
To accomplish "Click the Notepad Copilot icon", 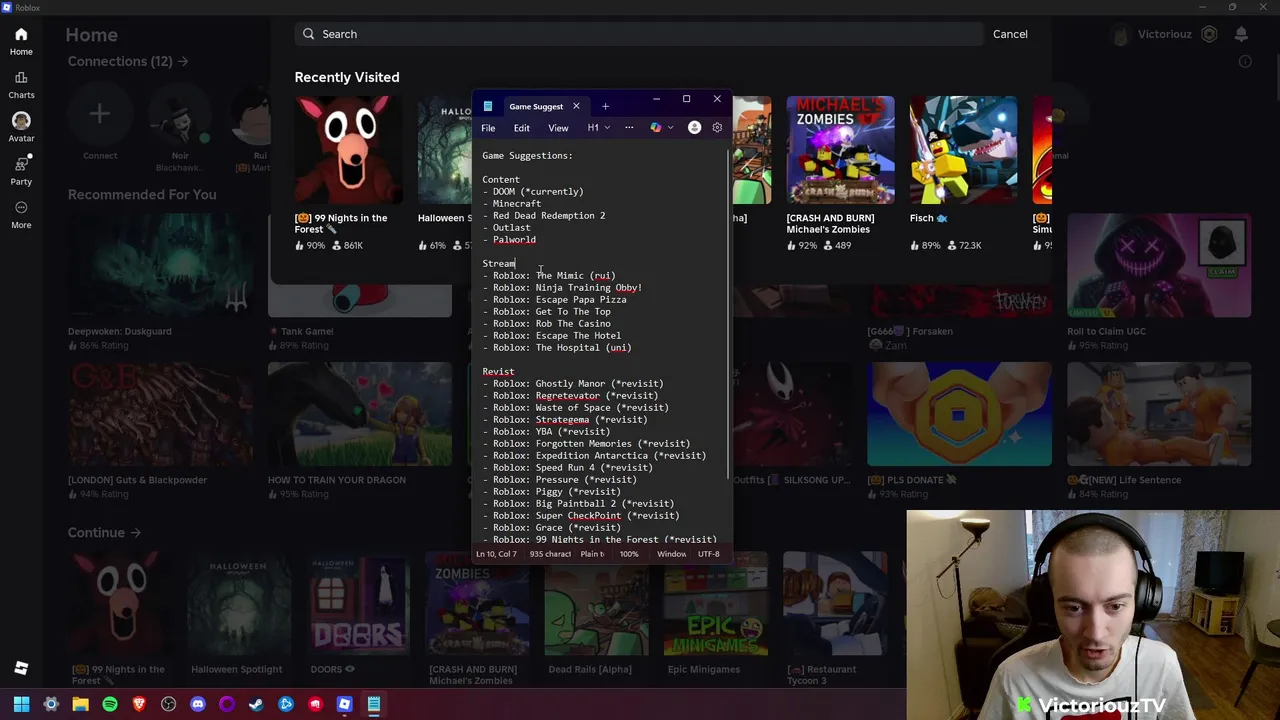I will (655, 128).
